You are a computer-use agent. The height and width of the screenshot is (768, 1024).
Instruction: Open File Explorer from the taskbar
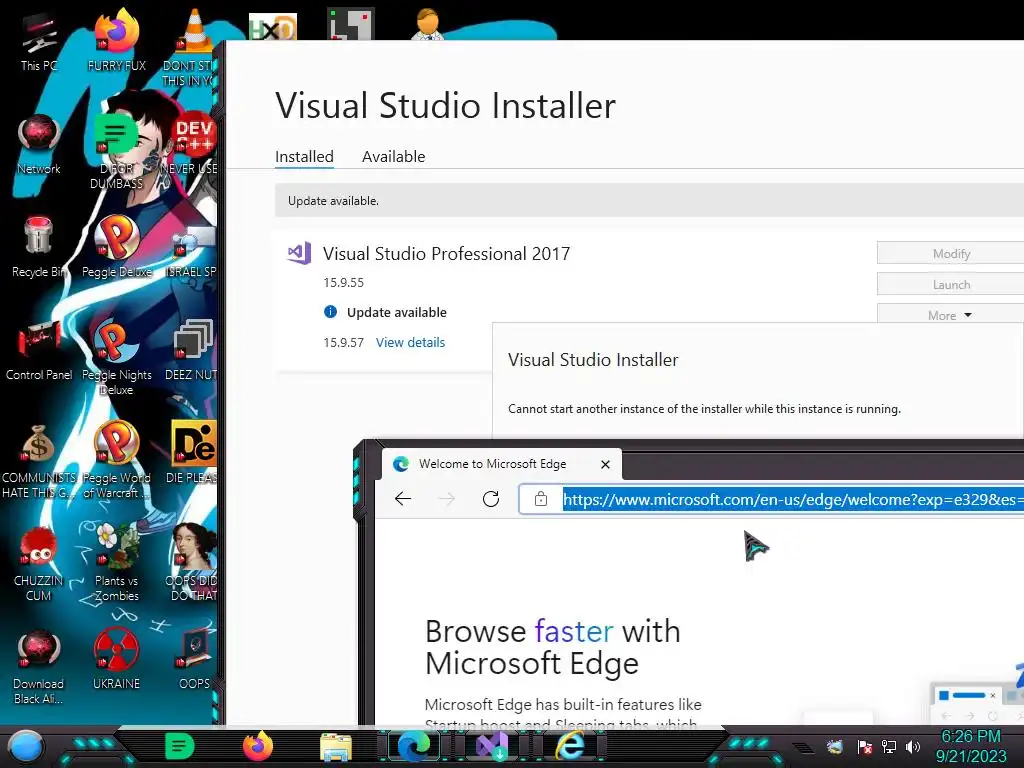(336, 747)
